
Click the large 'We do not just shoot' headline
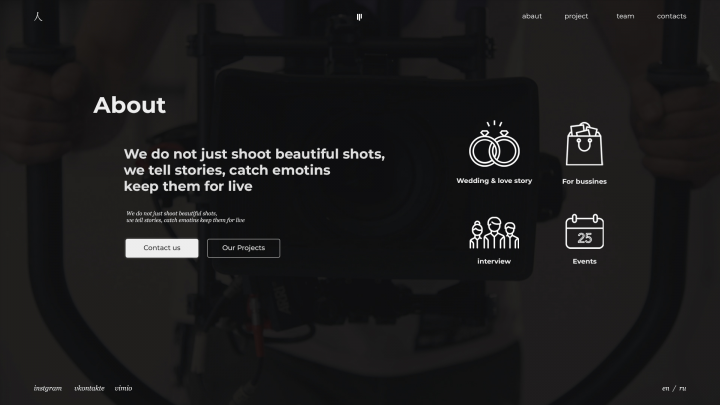(x=254, y=170)
